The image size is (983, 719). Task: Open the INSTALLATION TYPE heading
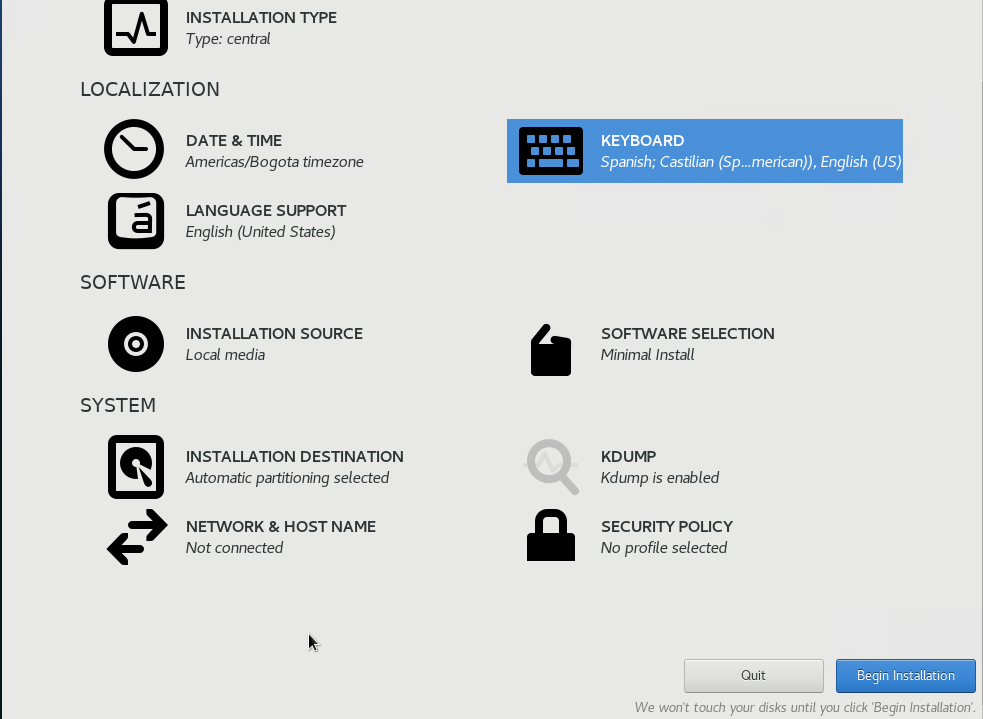(x=261, y=18)
